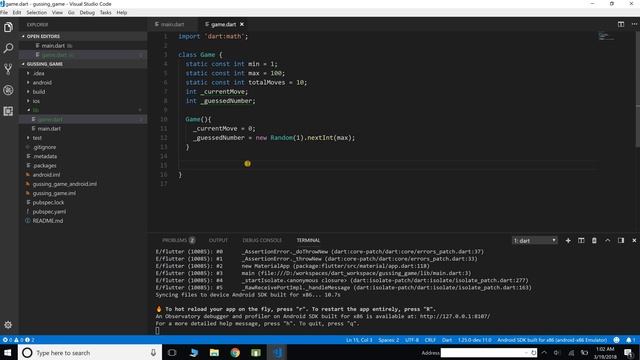
Task: Open the Search view in activity bar
Action: (x=8, y=48)
